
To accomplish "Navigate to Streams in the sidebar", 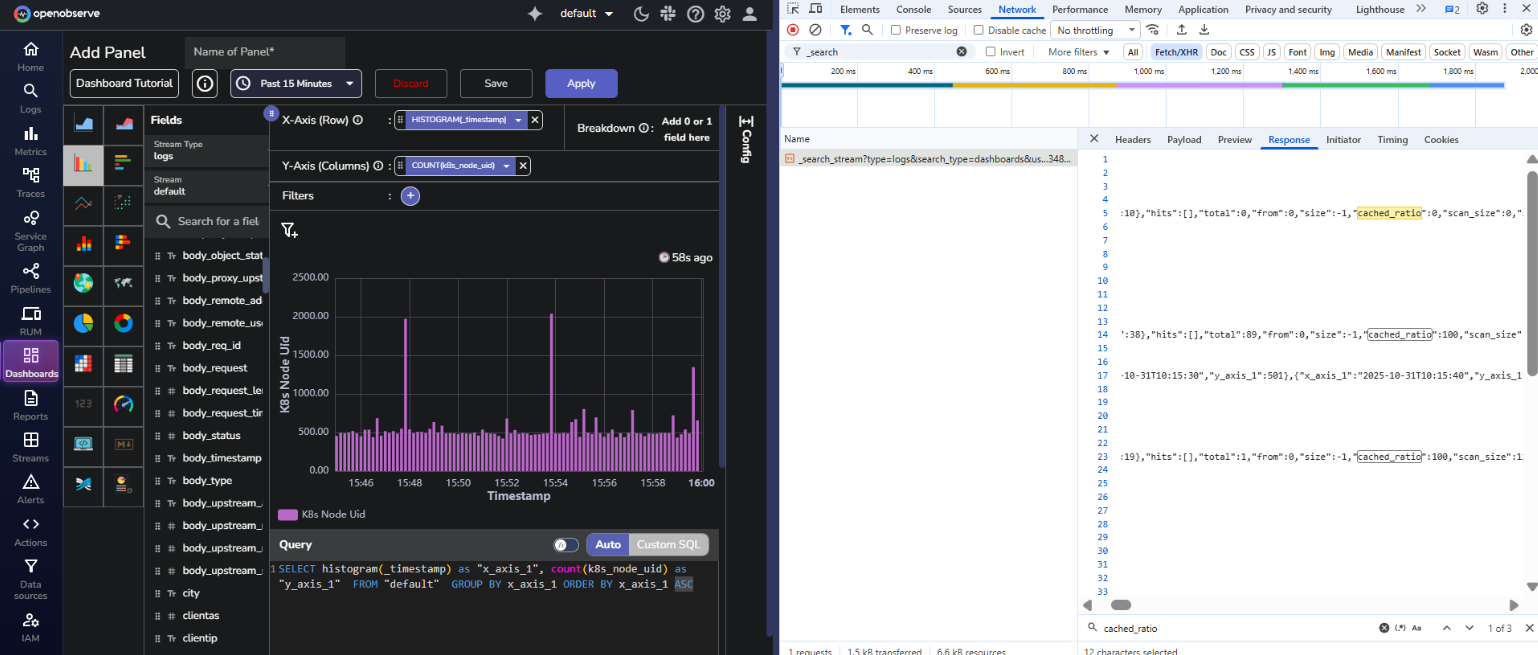I will (x=30, y=449).
